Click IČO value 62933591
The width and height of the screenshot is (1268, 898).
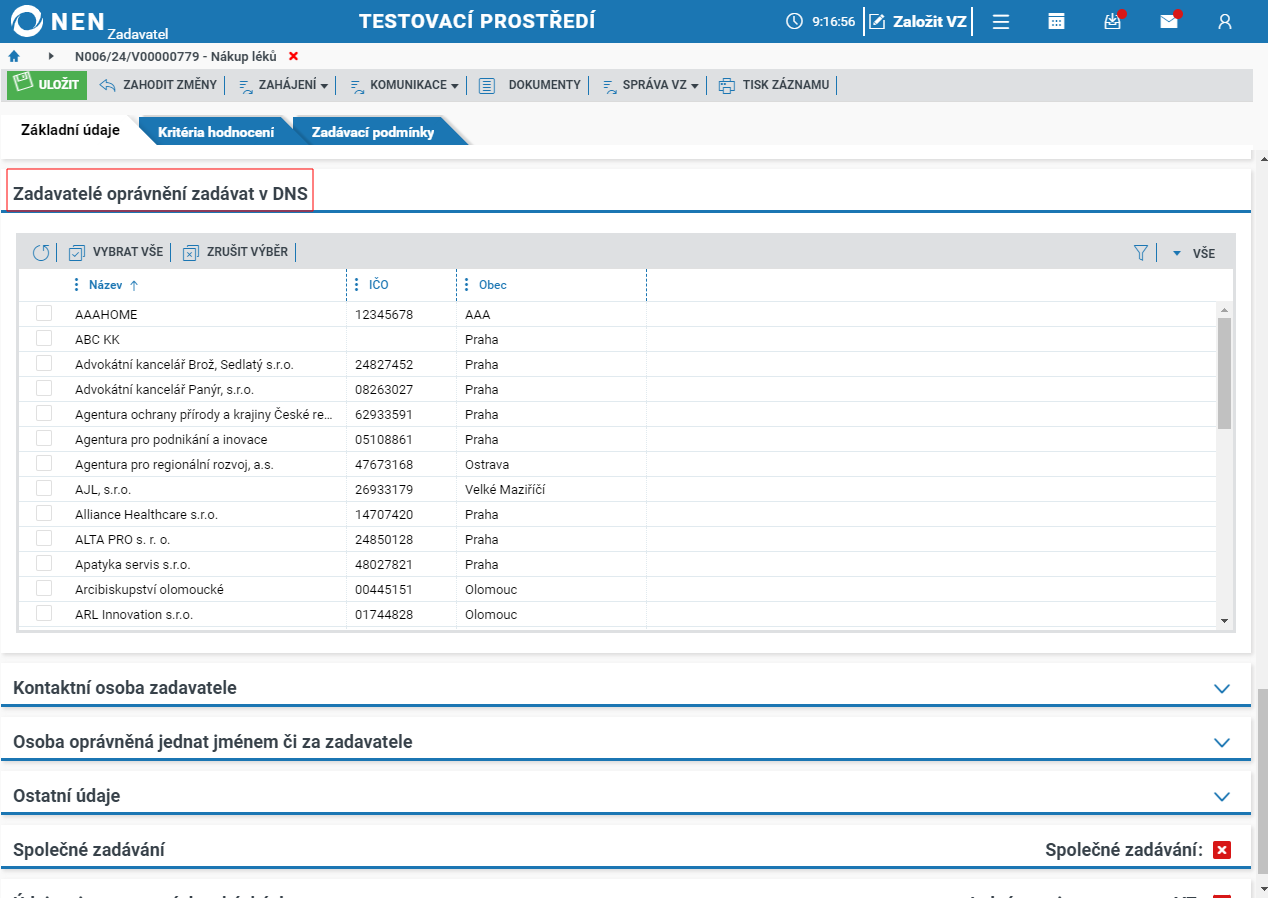click(x=384, y=415)
